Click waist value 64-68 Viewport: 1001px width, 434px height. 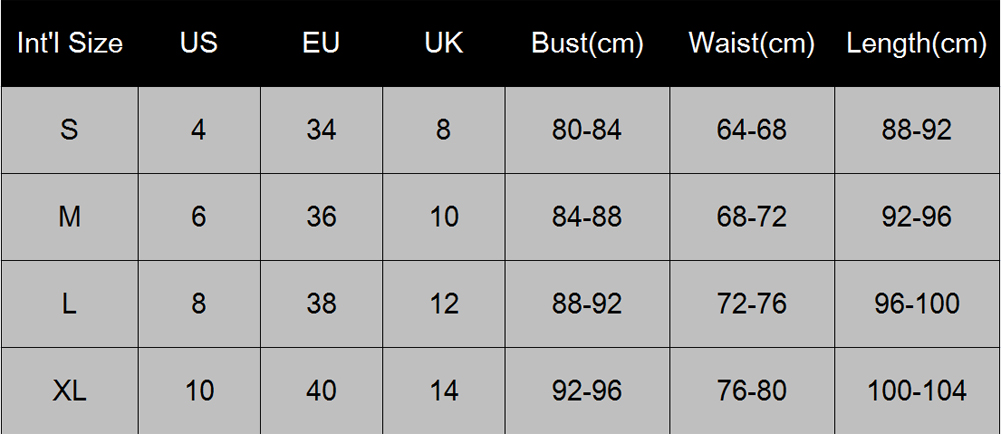[x=752, y=130]
